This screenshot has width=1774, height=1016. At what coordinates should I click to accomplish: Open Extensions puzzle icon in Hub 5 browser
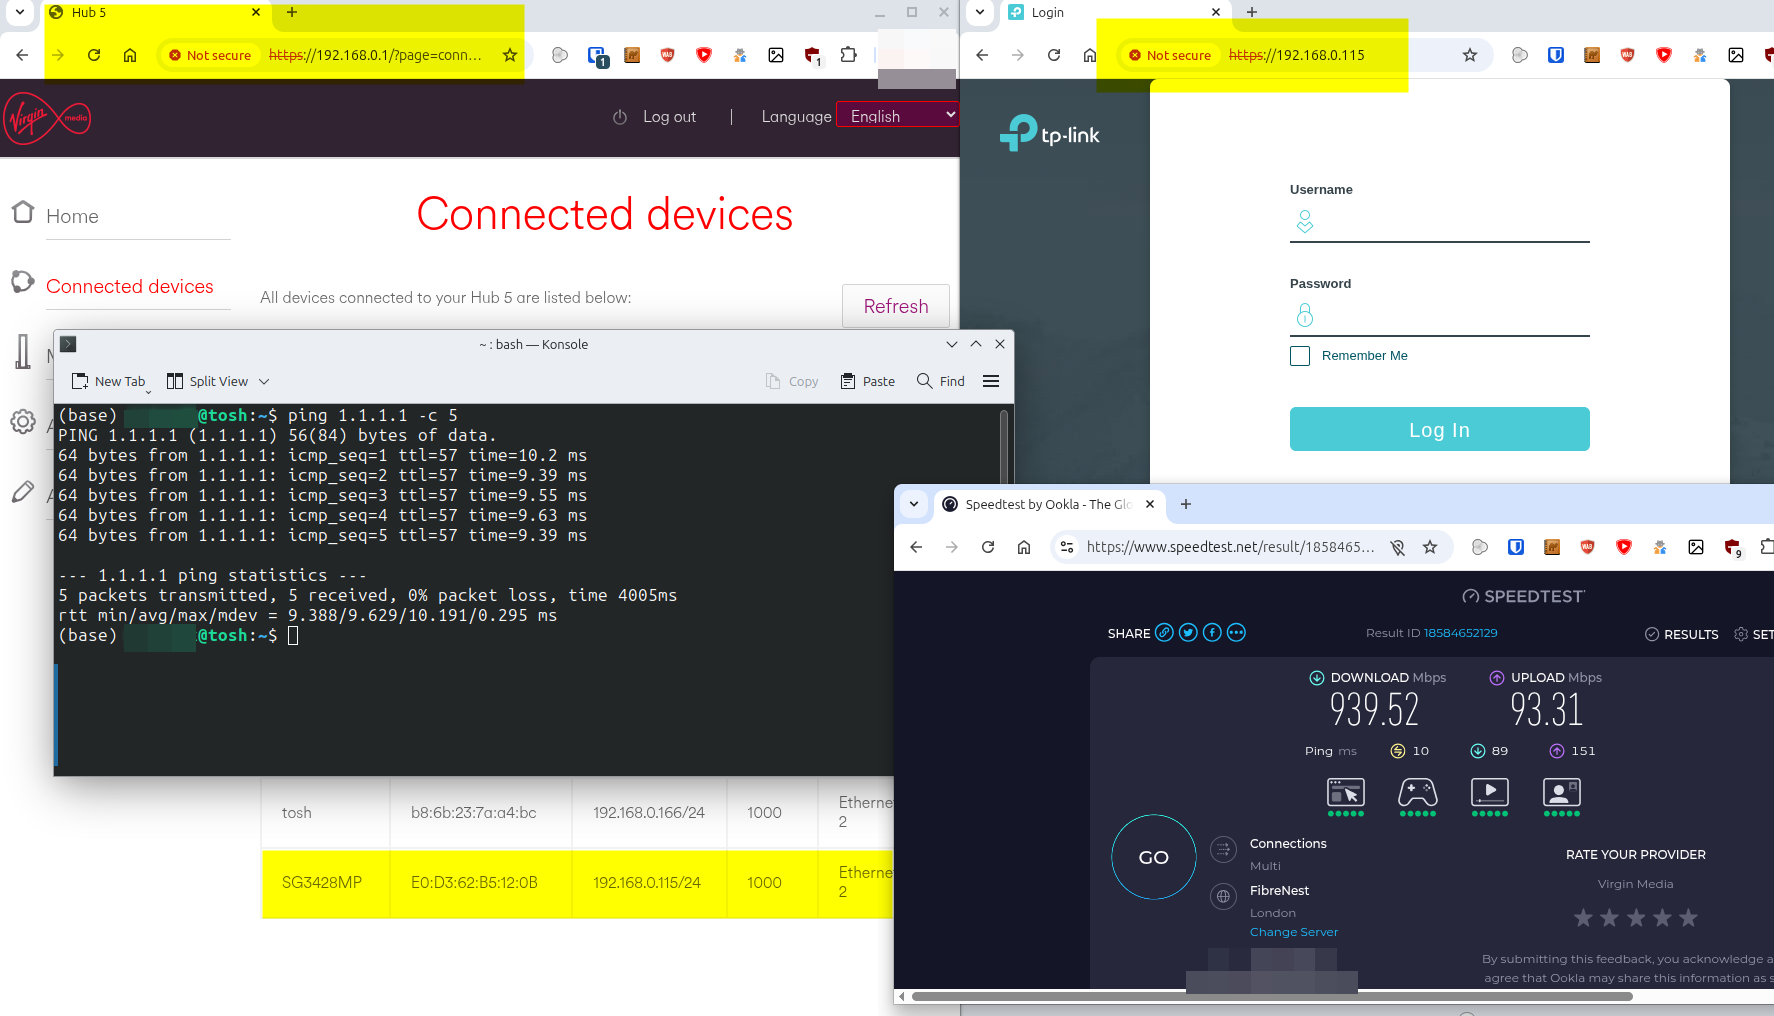click(848, 55)
